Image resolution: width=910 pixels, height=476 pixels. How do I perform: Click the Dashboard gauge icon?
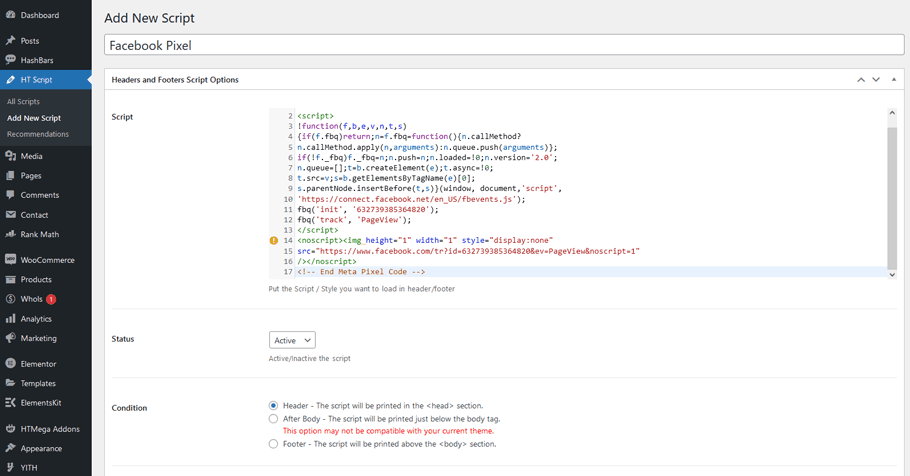click(x=10, y=15)
